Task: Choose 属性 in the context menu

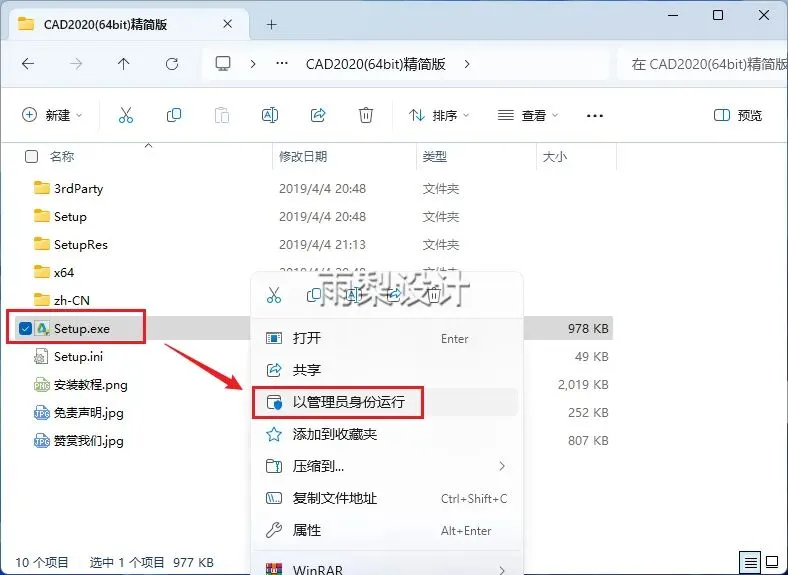Action: tap(386, 530)
